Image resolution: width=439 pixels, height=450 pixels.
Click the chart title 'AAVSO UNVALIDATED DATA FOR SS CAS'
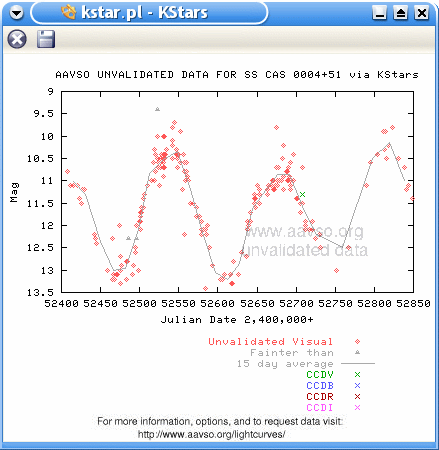click(170, 74)
